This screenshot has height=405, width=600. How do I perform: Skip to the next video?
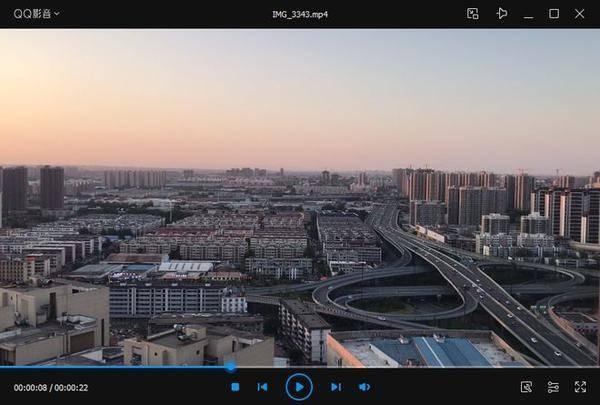click(336, 387)
